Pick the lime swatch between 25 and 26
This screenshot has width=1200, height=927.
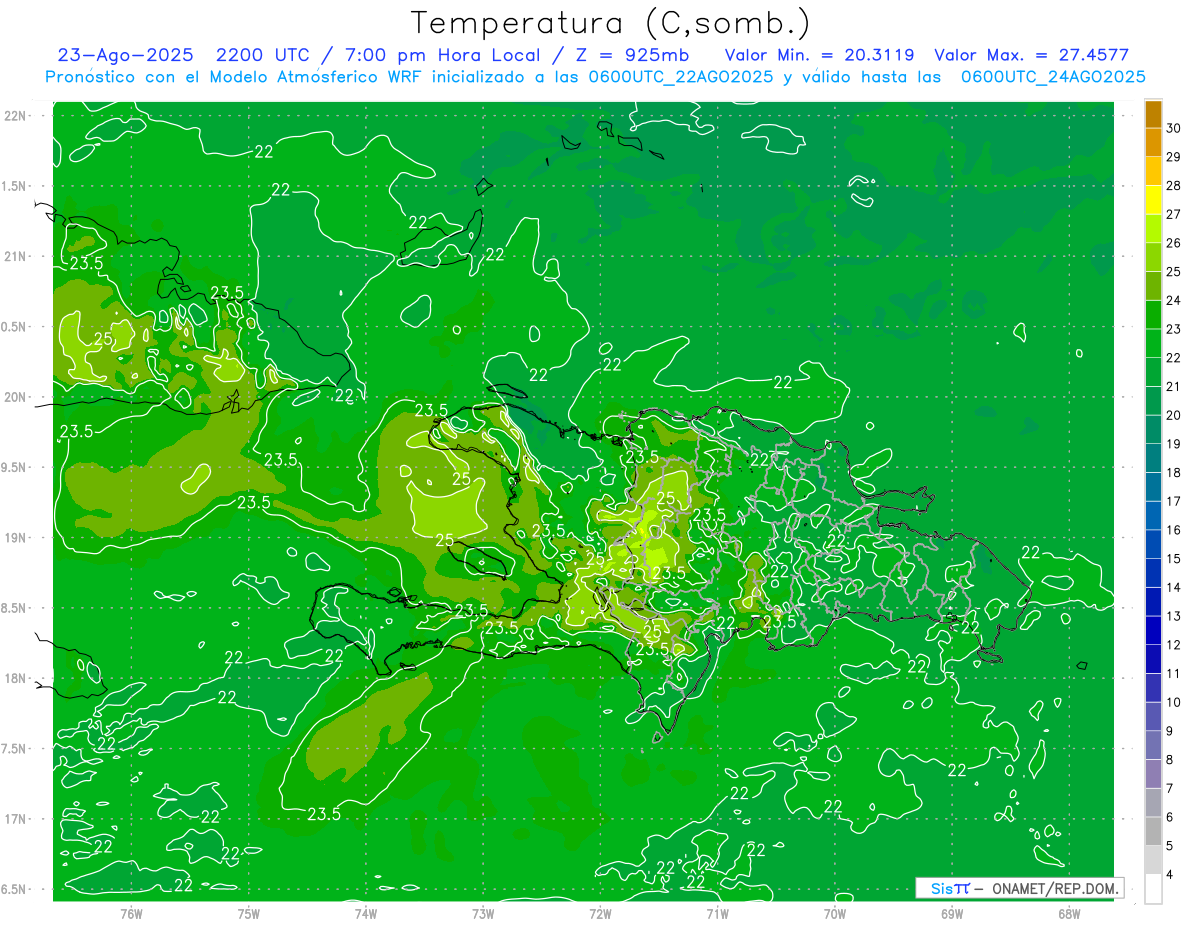[1153, 258]
